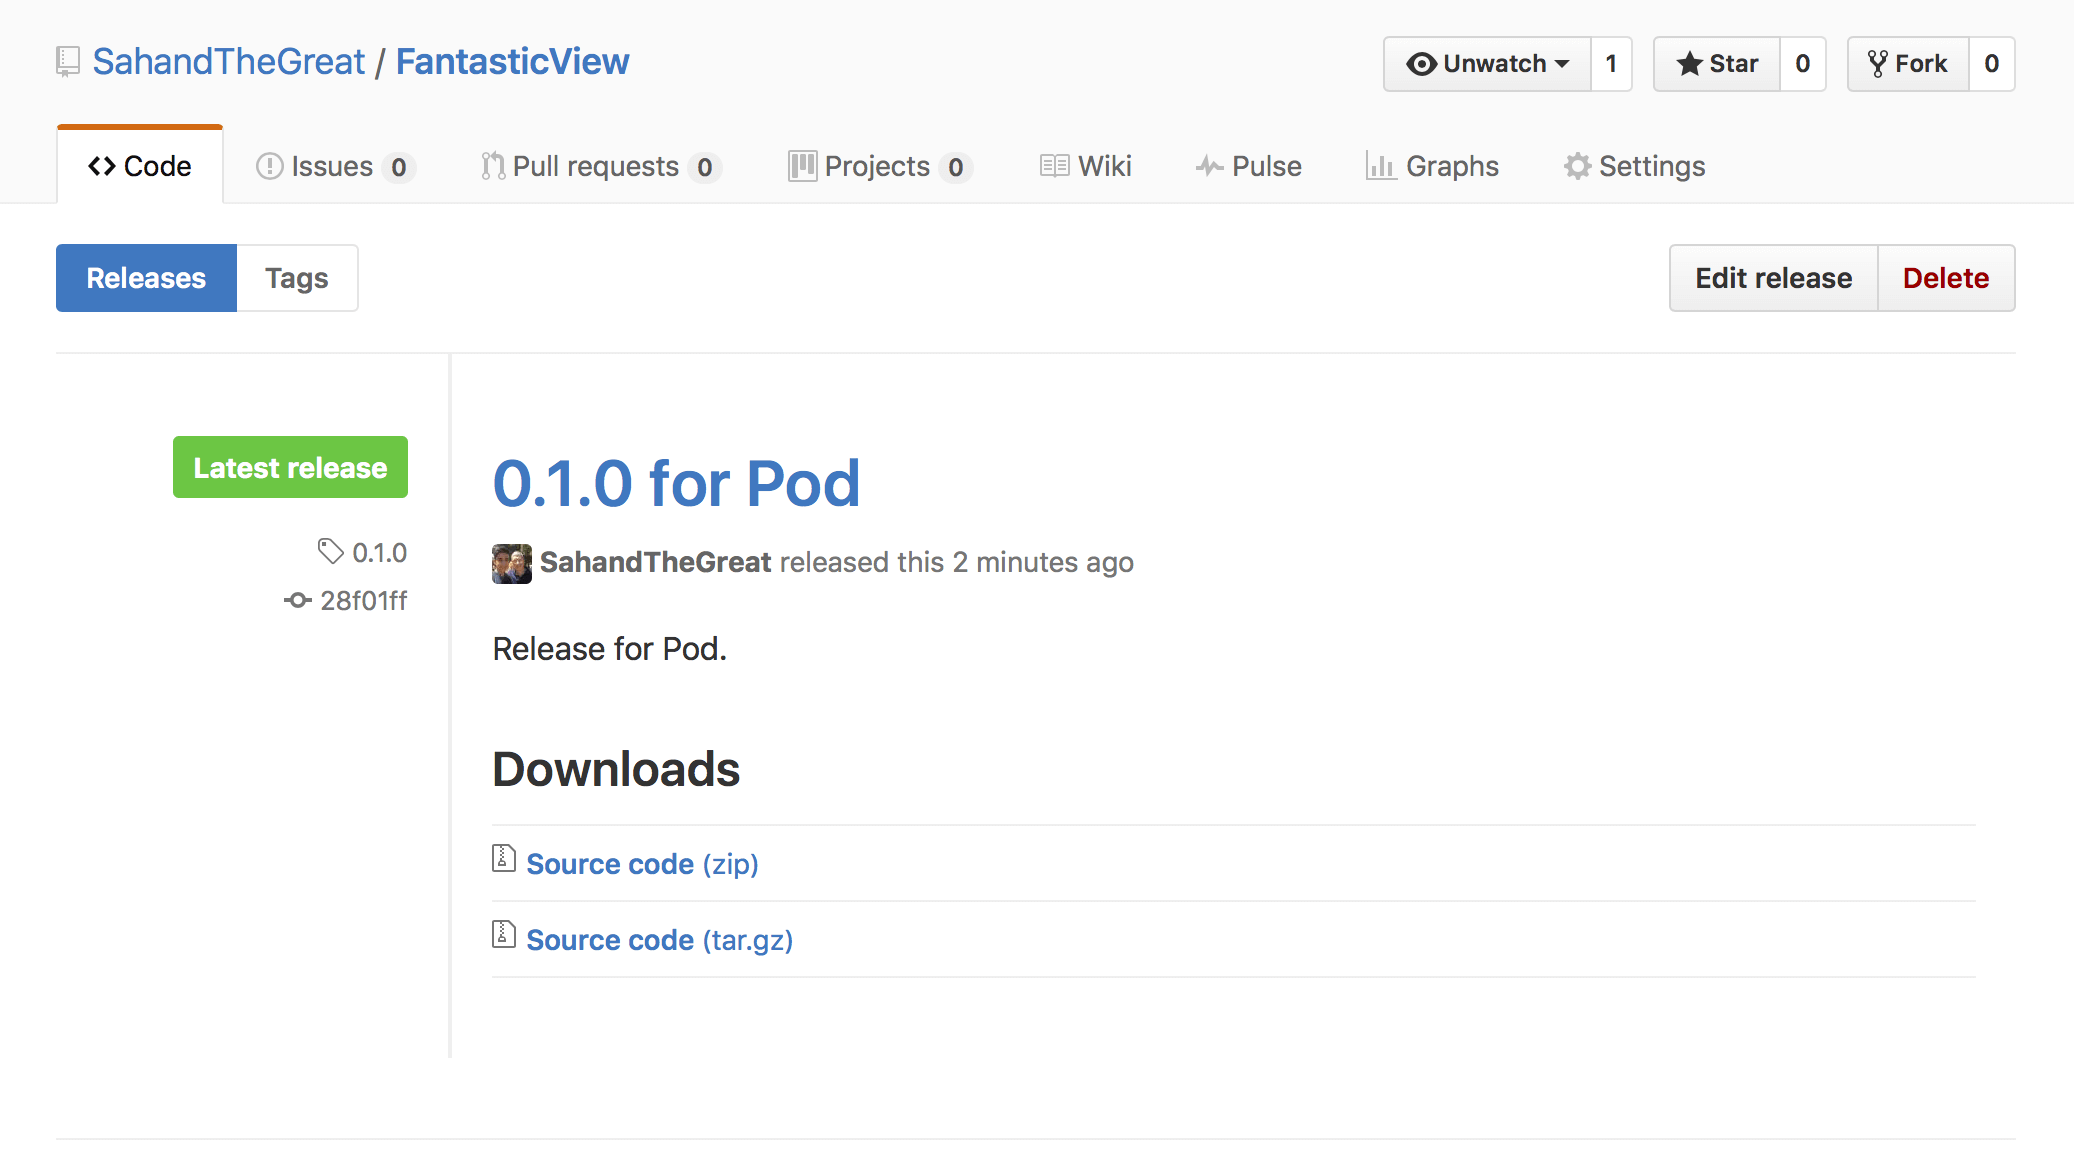Click the bar chart icon next to Graphs

(1381, 166)
